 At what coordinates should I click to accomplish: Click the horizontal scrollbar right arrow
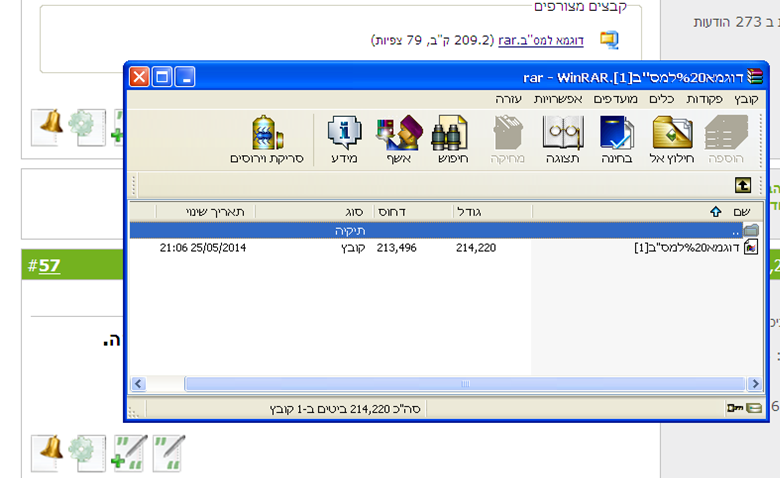(755, 383)
